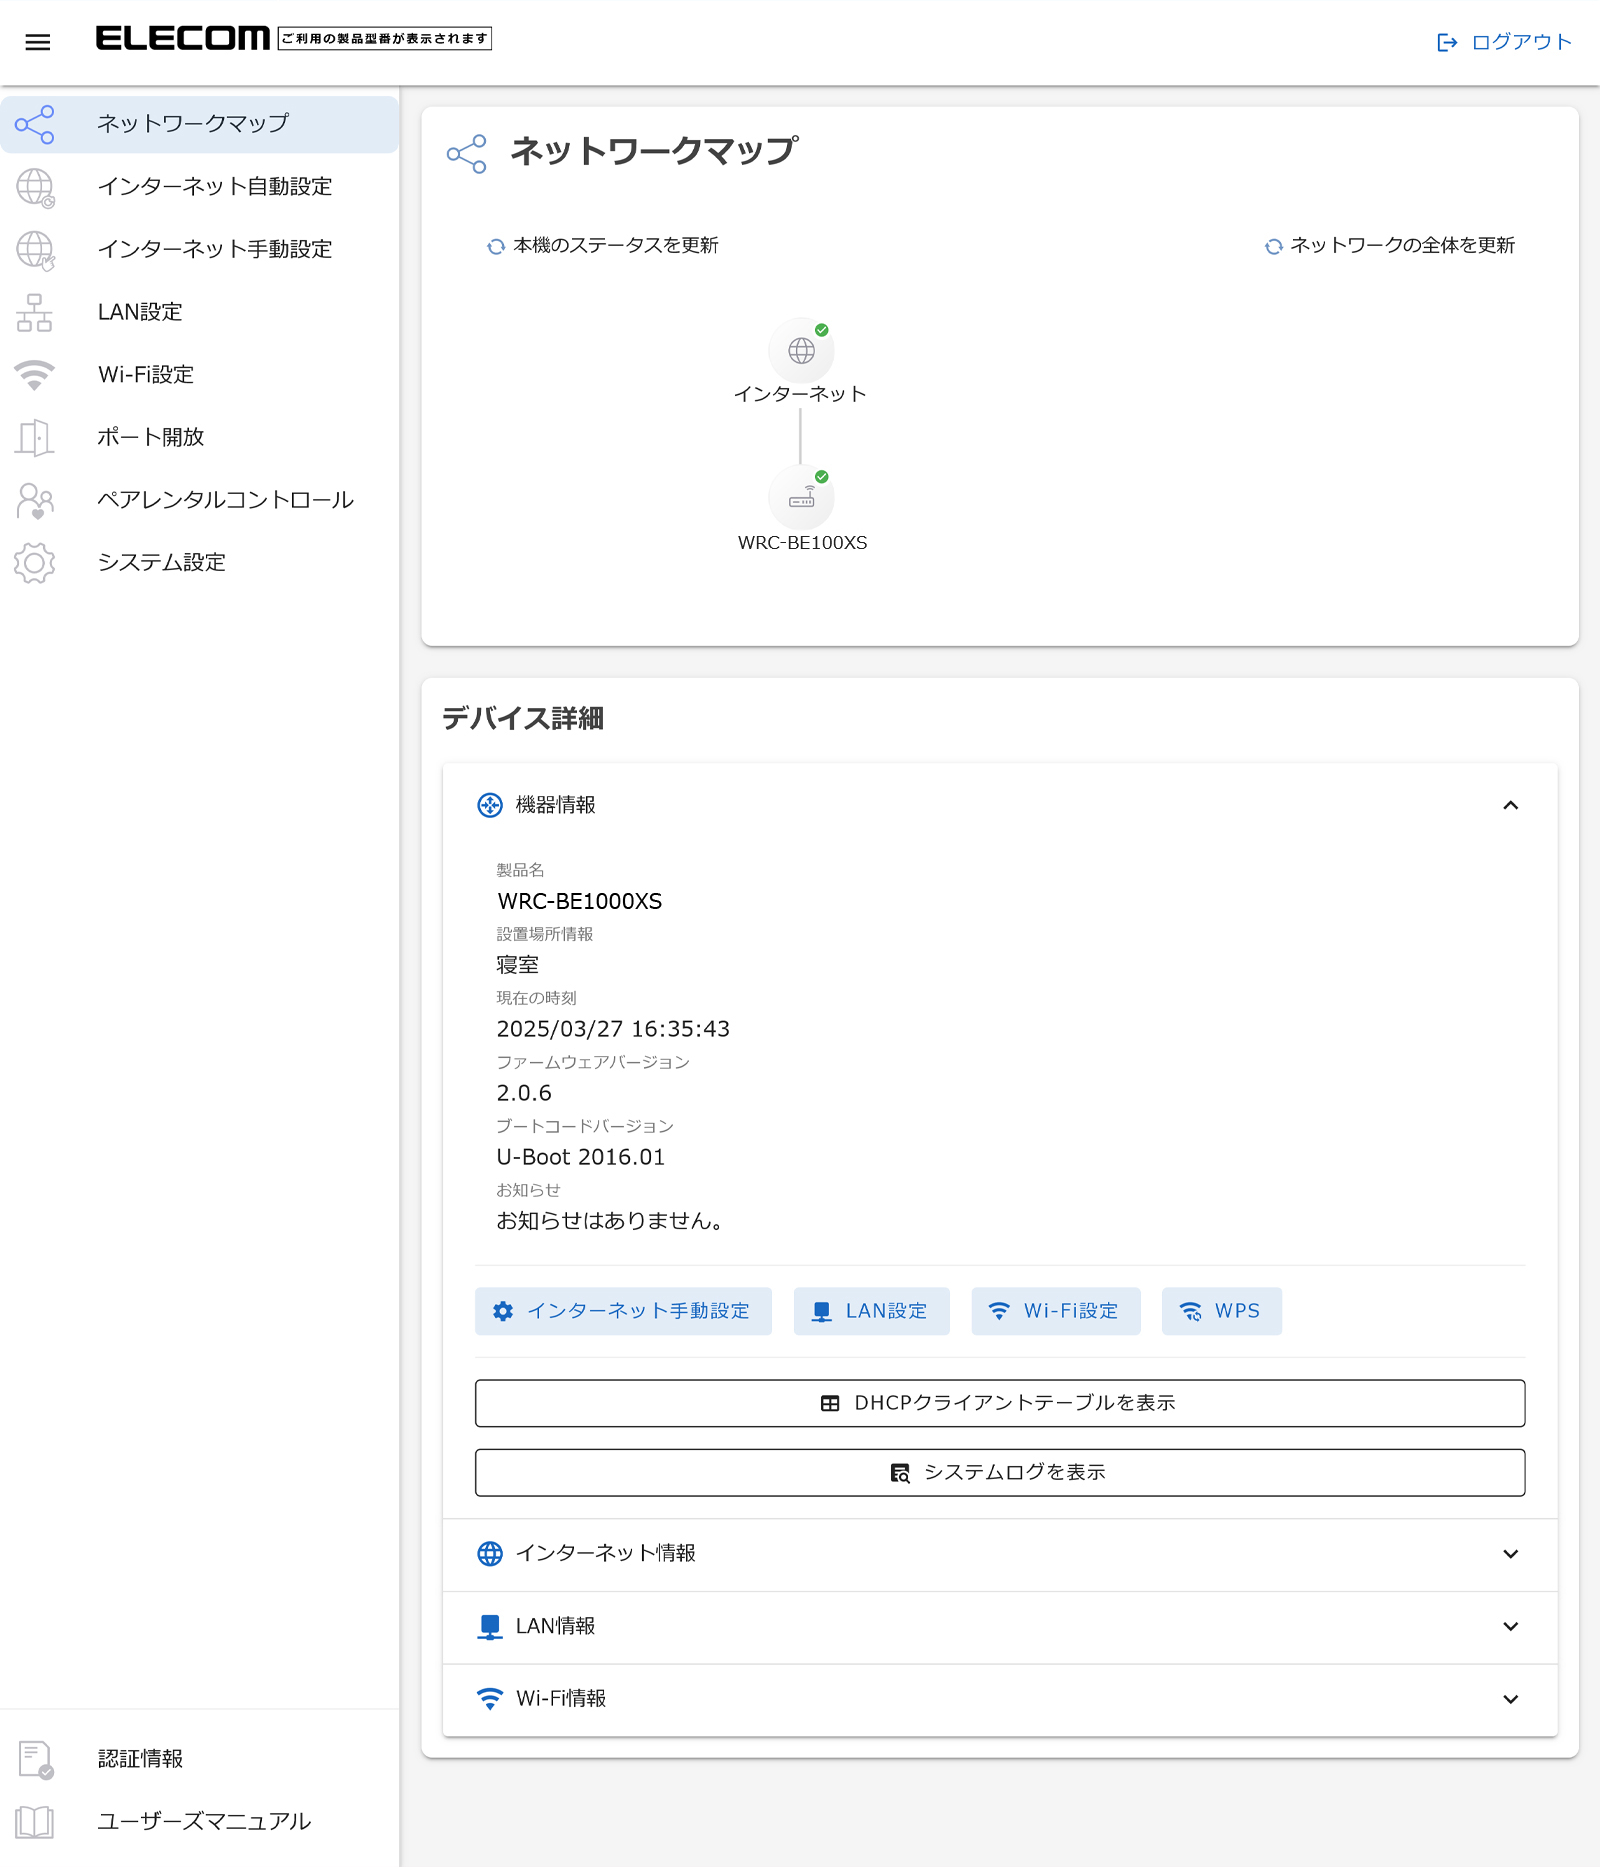Click the ポート開放 door icon
Viewport: 1600px width, 1867px height.
click(x=35, y=438)
